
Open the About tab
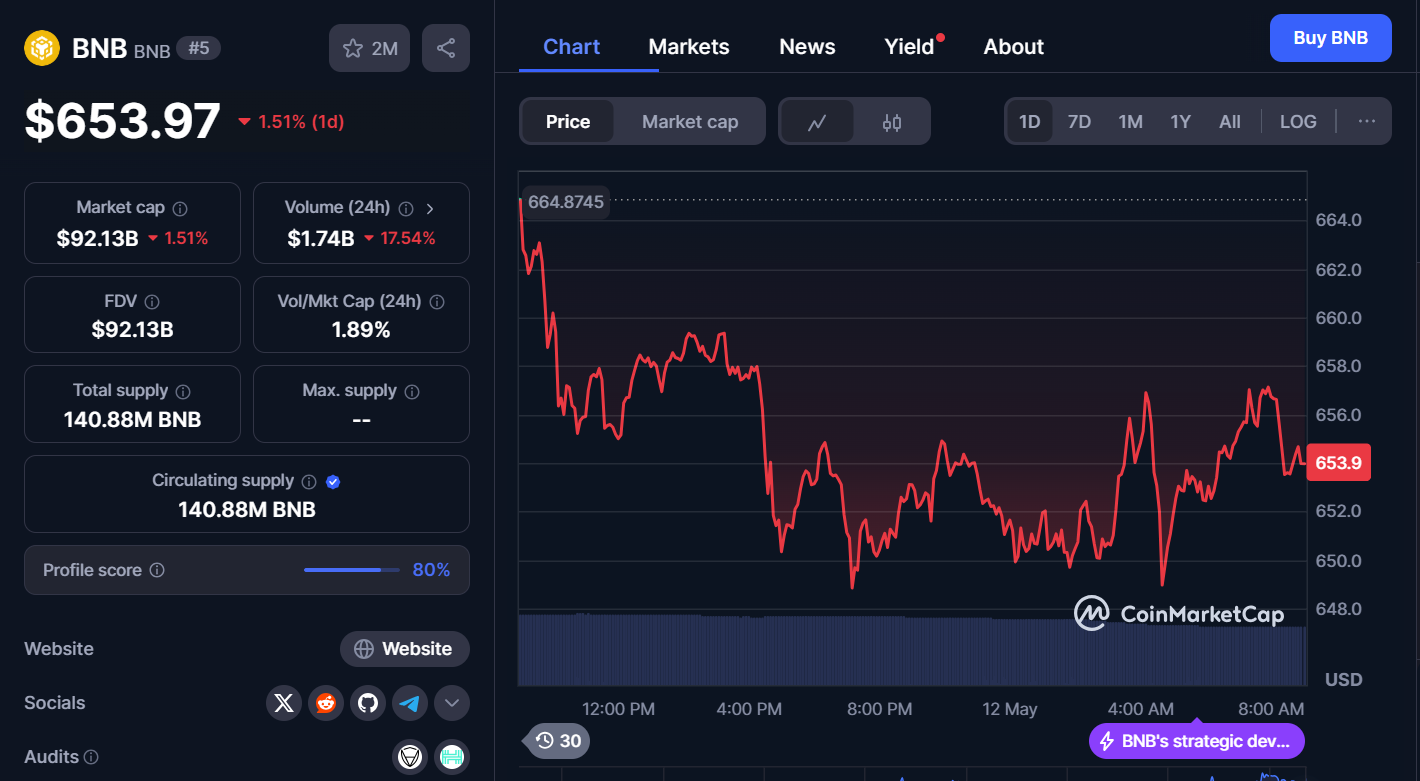[1014, 47]
